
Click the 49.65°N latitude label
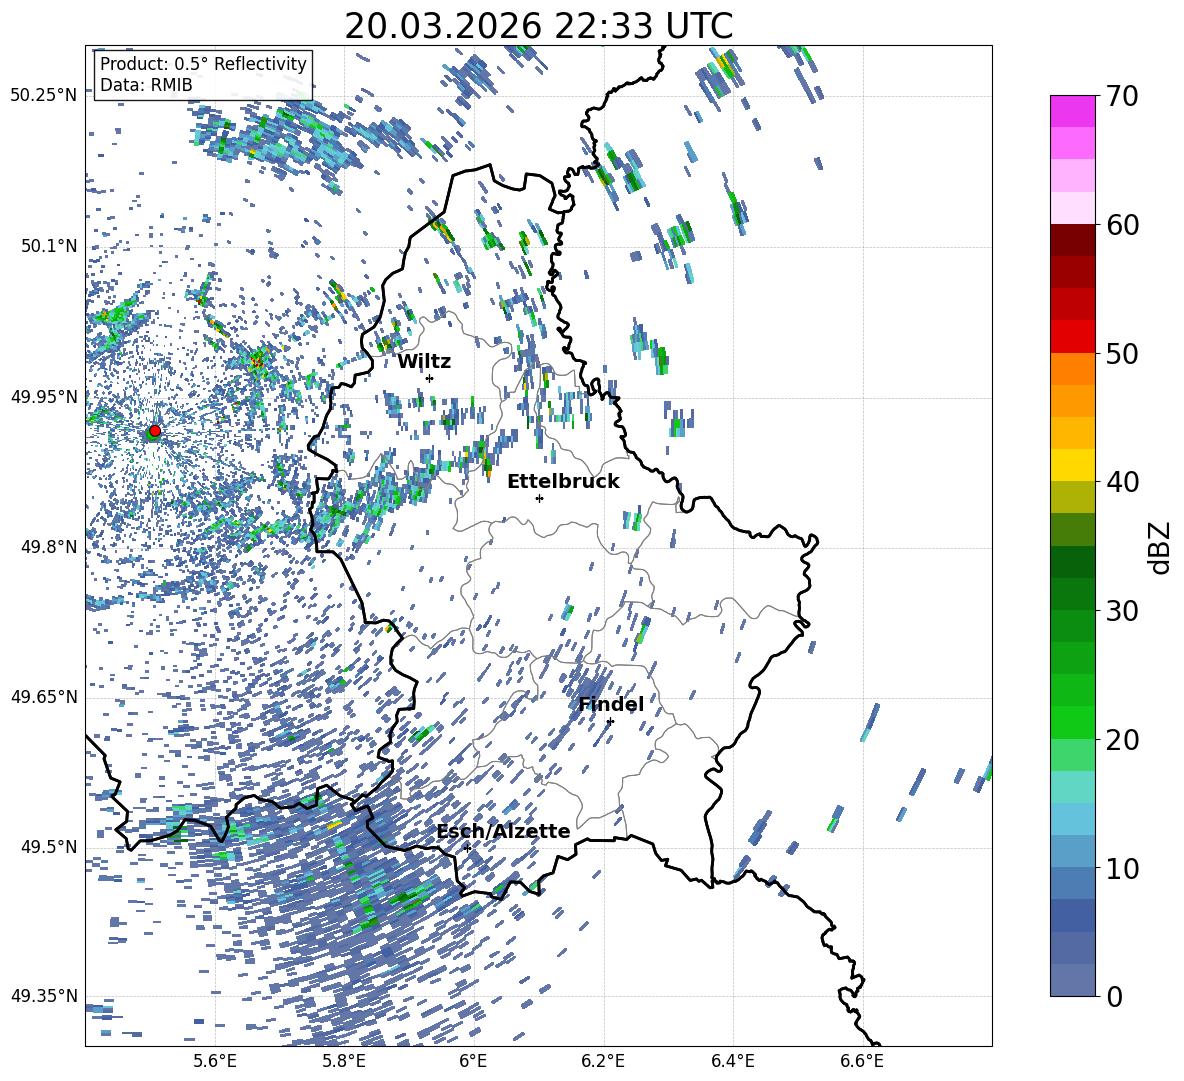(44, 696)
